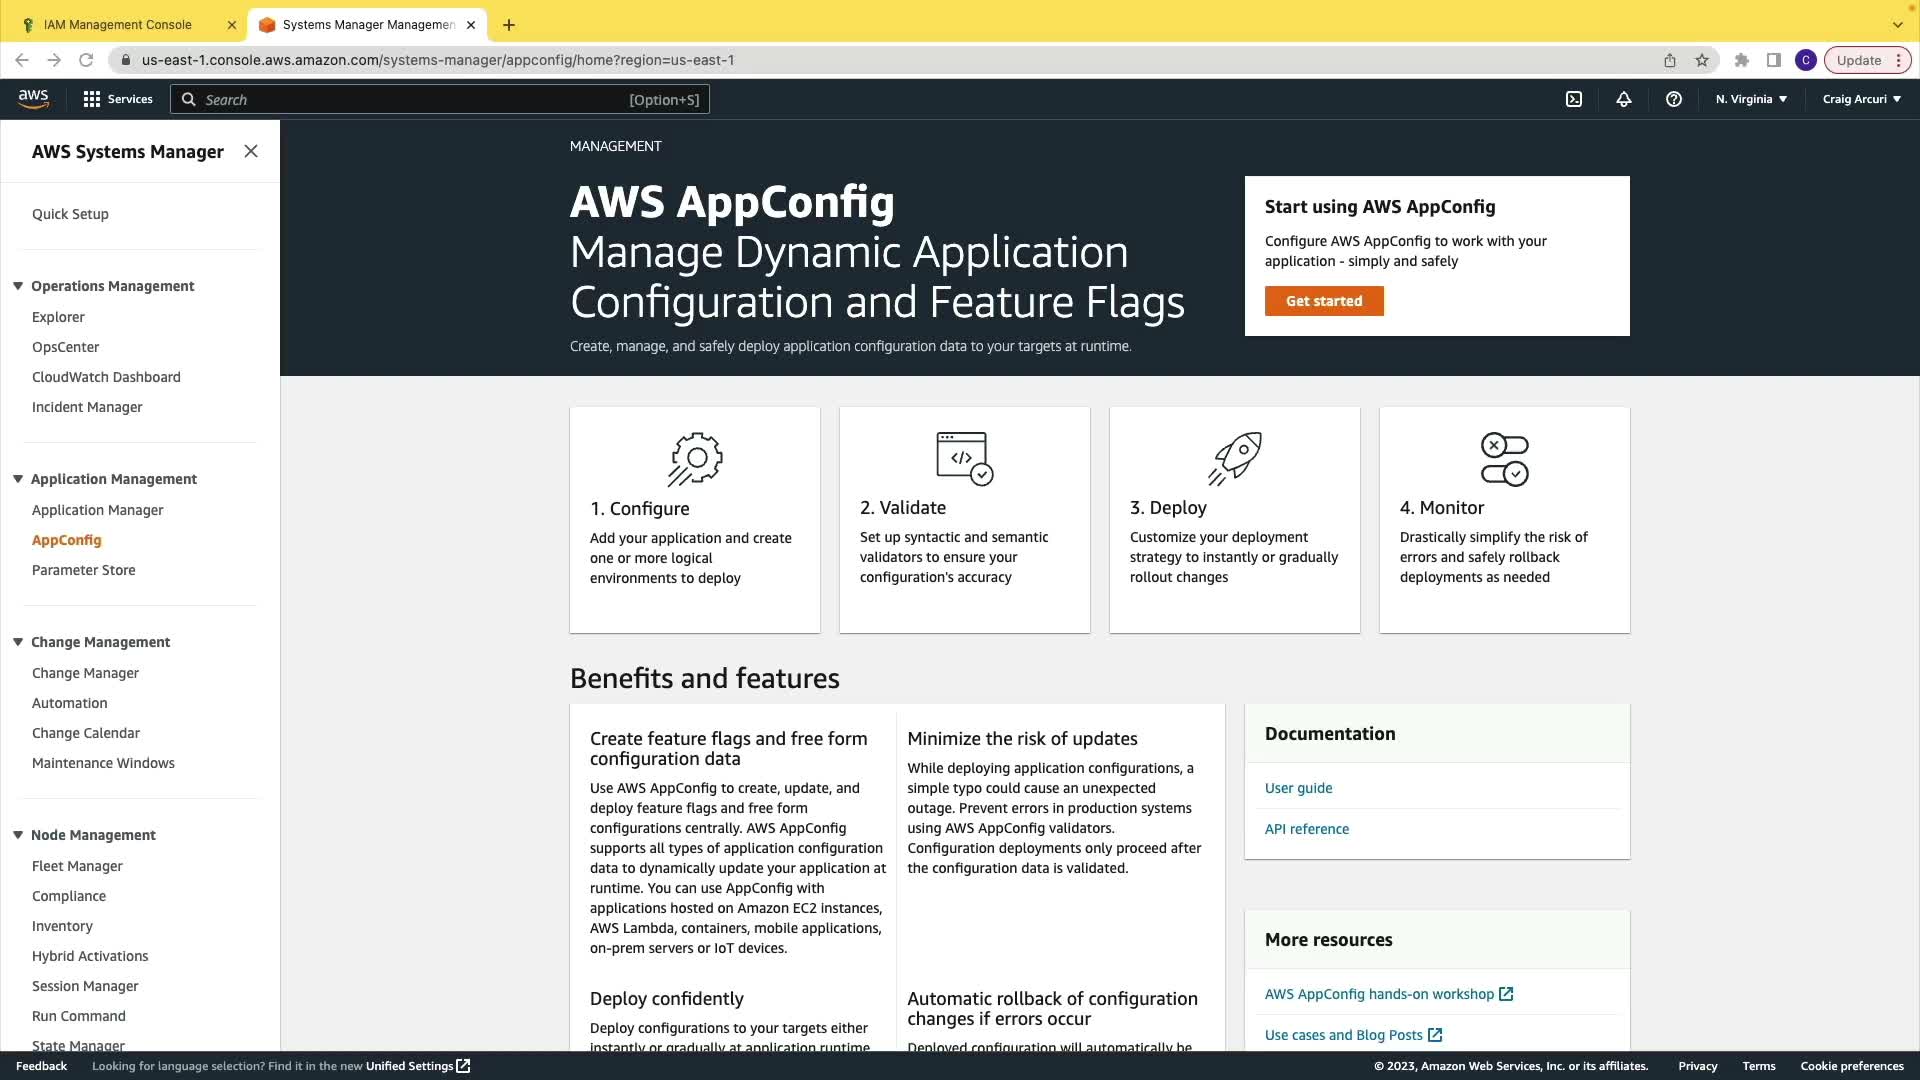Screen dimensions: 1920x1080
Task: Open the help question mark icon
Action: 1674,99
